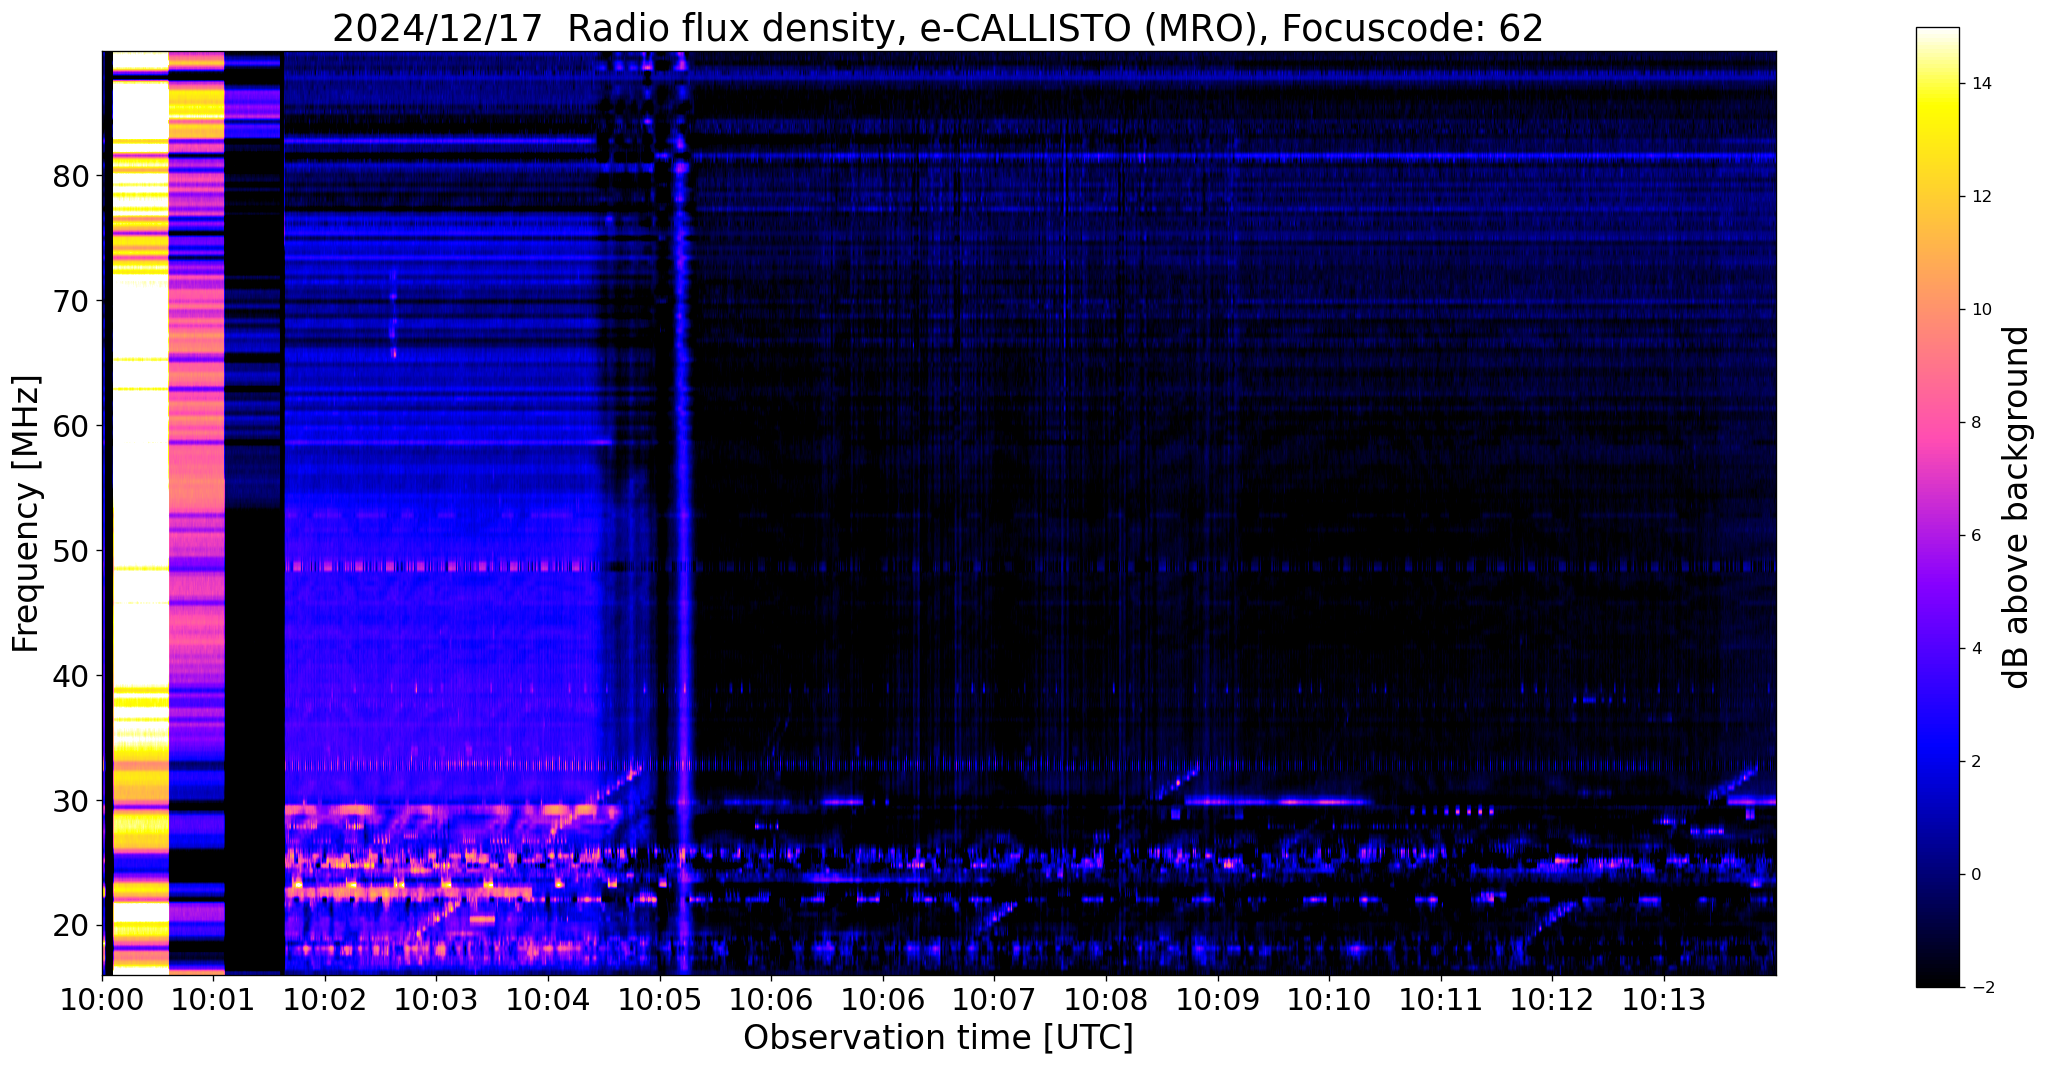Click the 10:05 time tick label

659,1000
